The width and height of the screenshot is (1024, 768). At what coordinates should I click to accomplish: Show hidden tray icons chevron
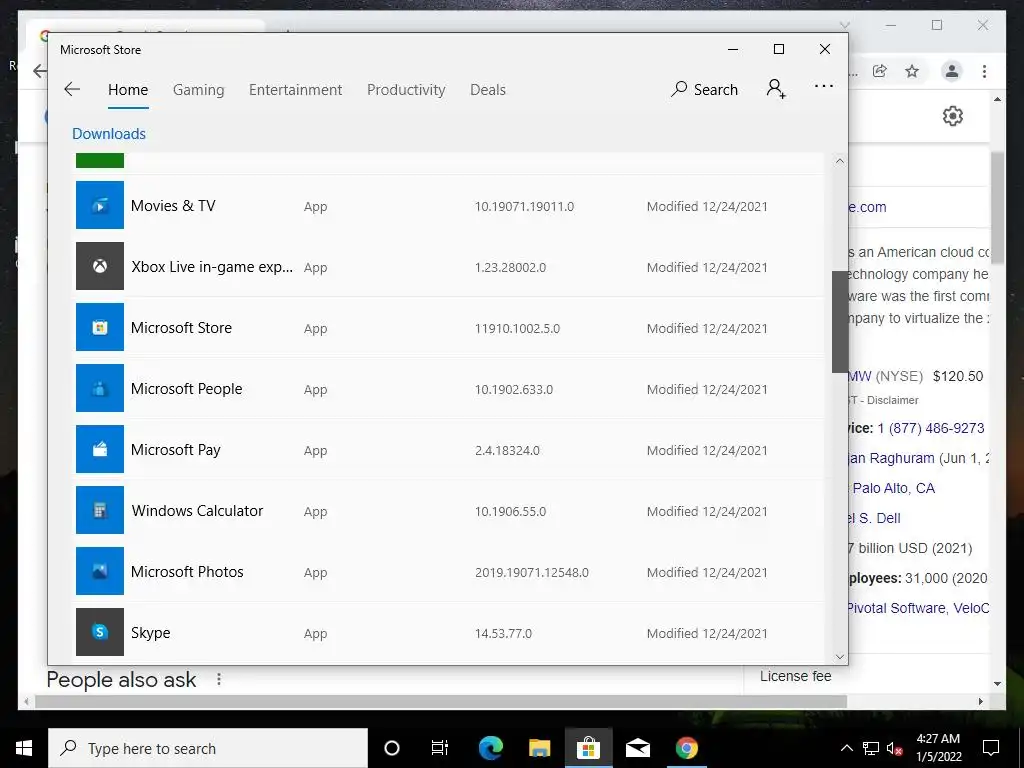point(846,748)
